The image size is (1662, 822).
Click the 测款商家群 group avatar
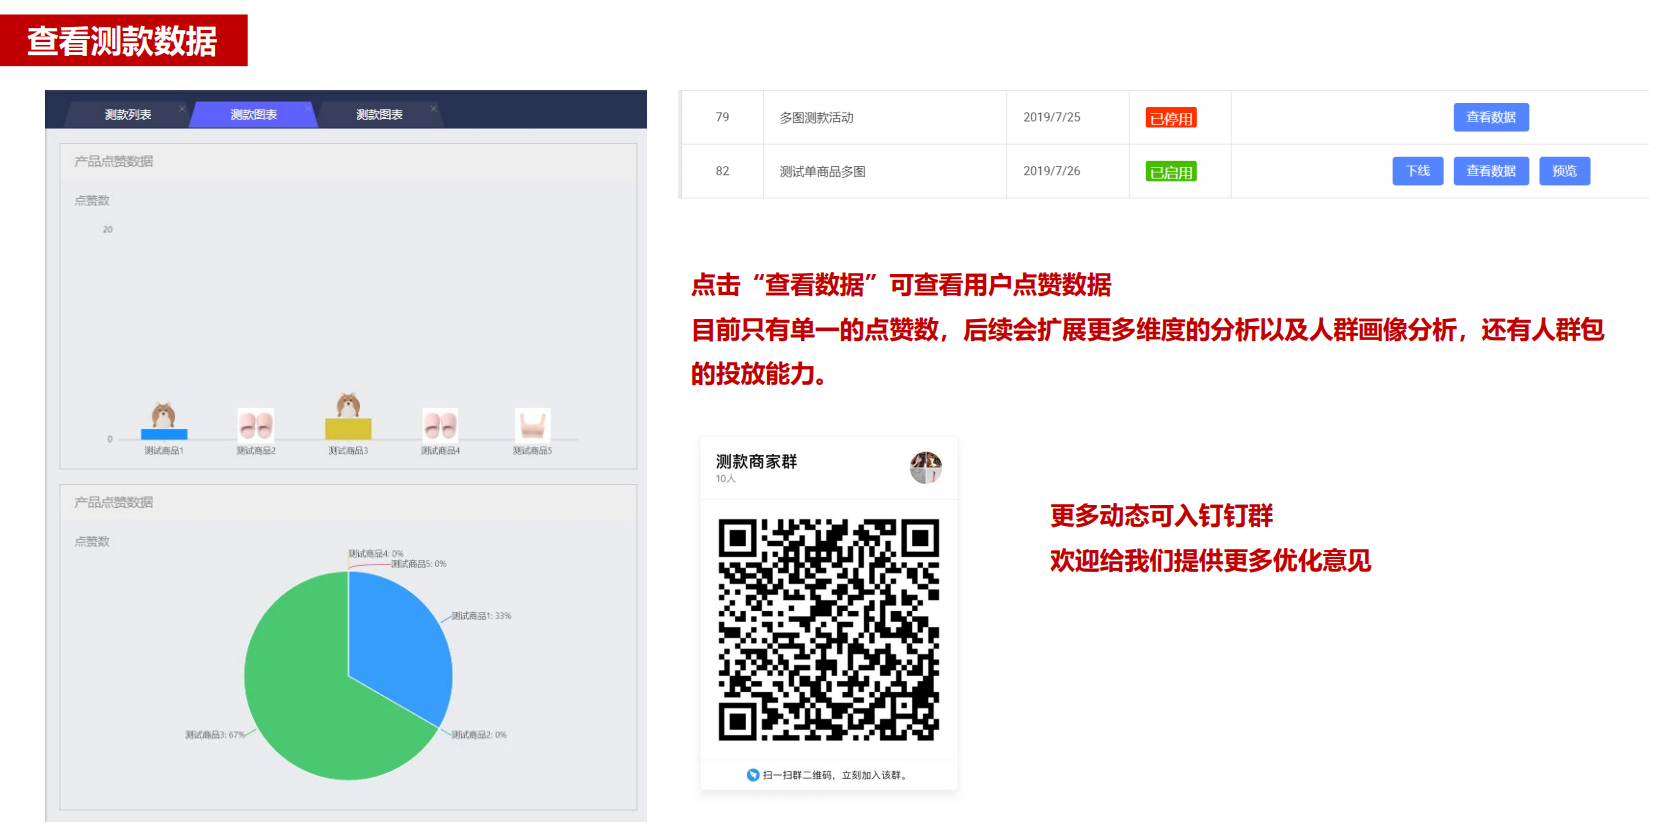(x=926, y=467)
